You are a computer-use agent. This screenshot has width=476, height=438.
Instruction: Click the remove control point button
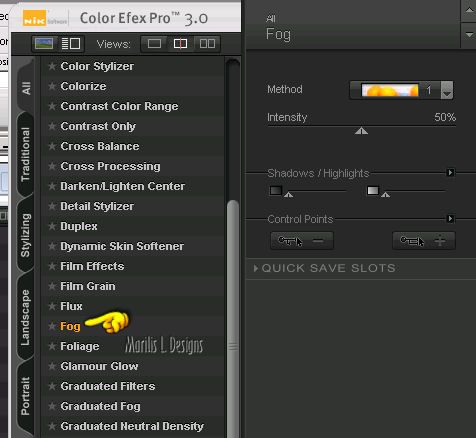coord(302,241)
